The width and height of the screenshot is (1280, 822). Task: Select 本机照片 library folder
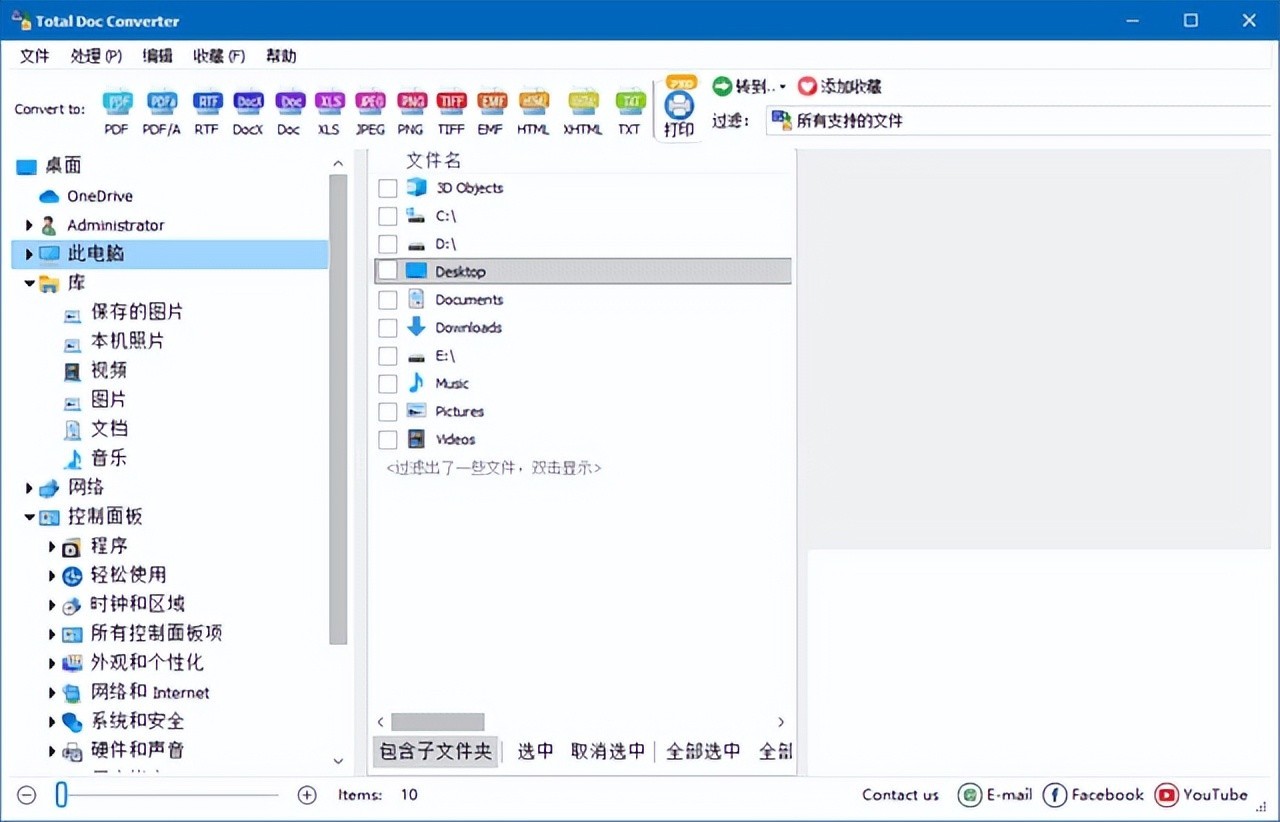pos(127,341)
